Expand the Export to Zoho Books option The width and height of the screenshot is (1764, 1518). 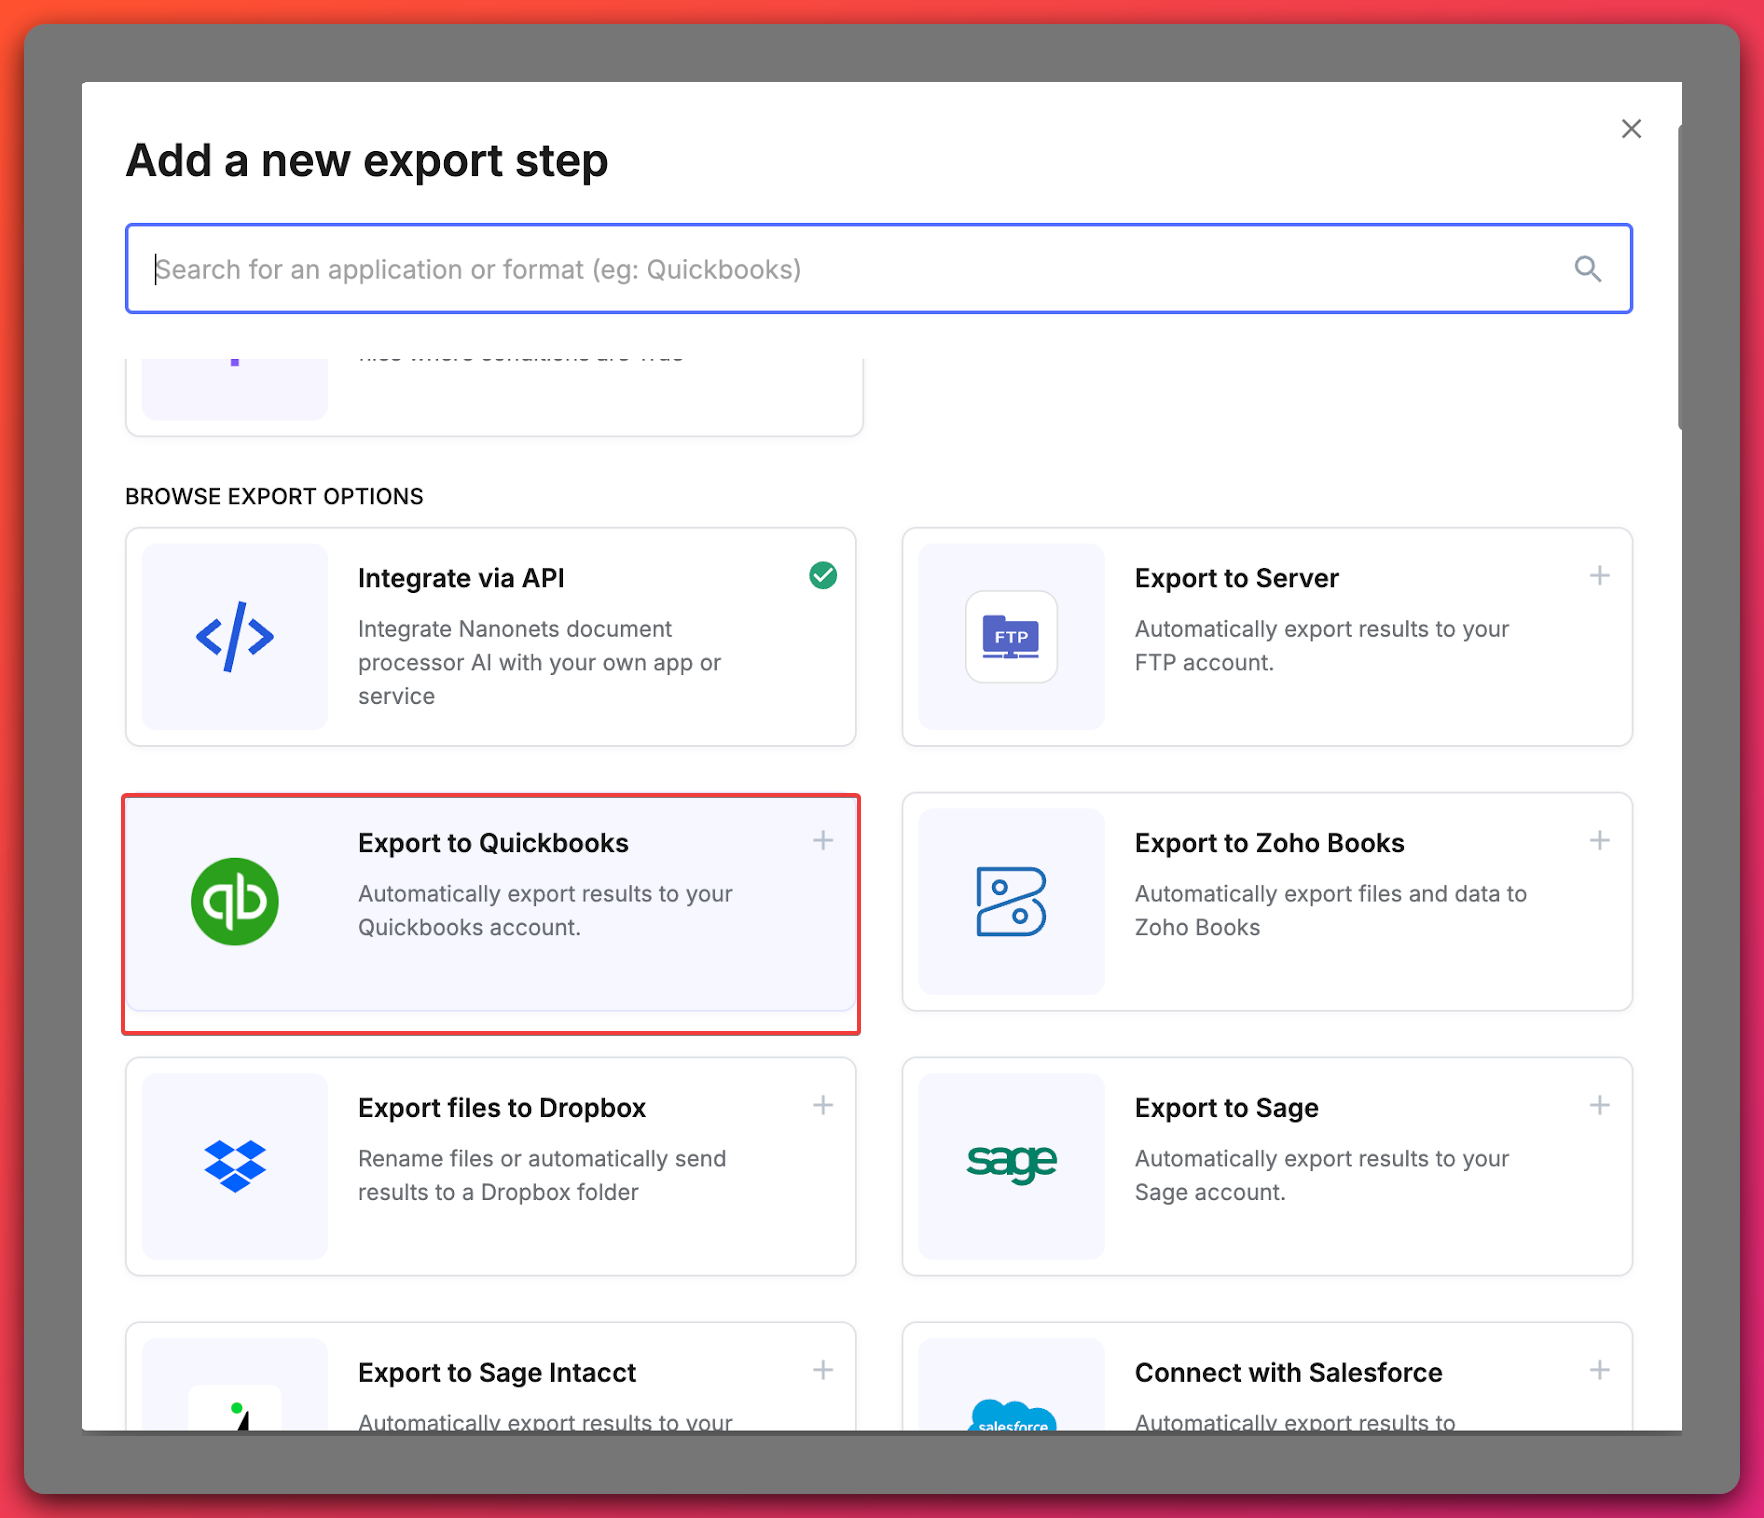pyautogui.click(x=1599, y=840)
